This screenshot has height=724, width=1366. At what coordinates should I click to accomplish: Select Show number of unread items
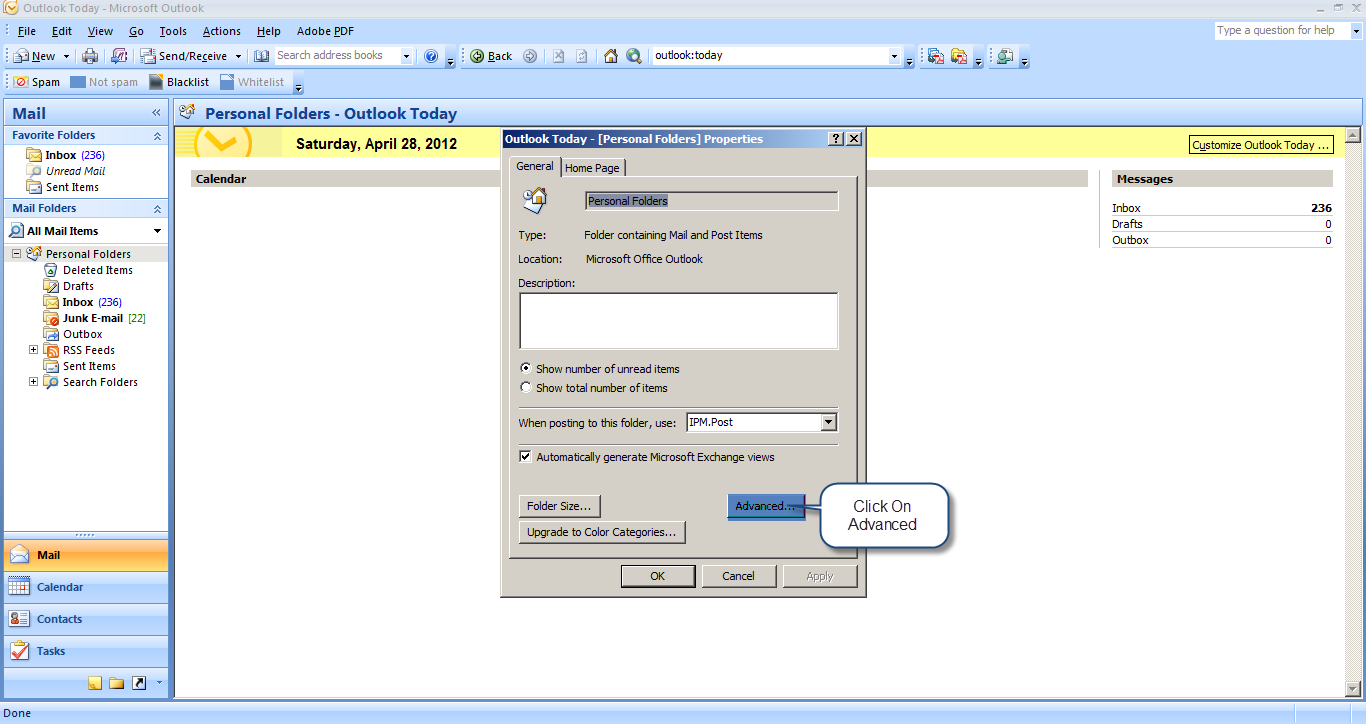pos(599,369)
